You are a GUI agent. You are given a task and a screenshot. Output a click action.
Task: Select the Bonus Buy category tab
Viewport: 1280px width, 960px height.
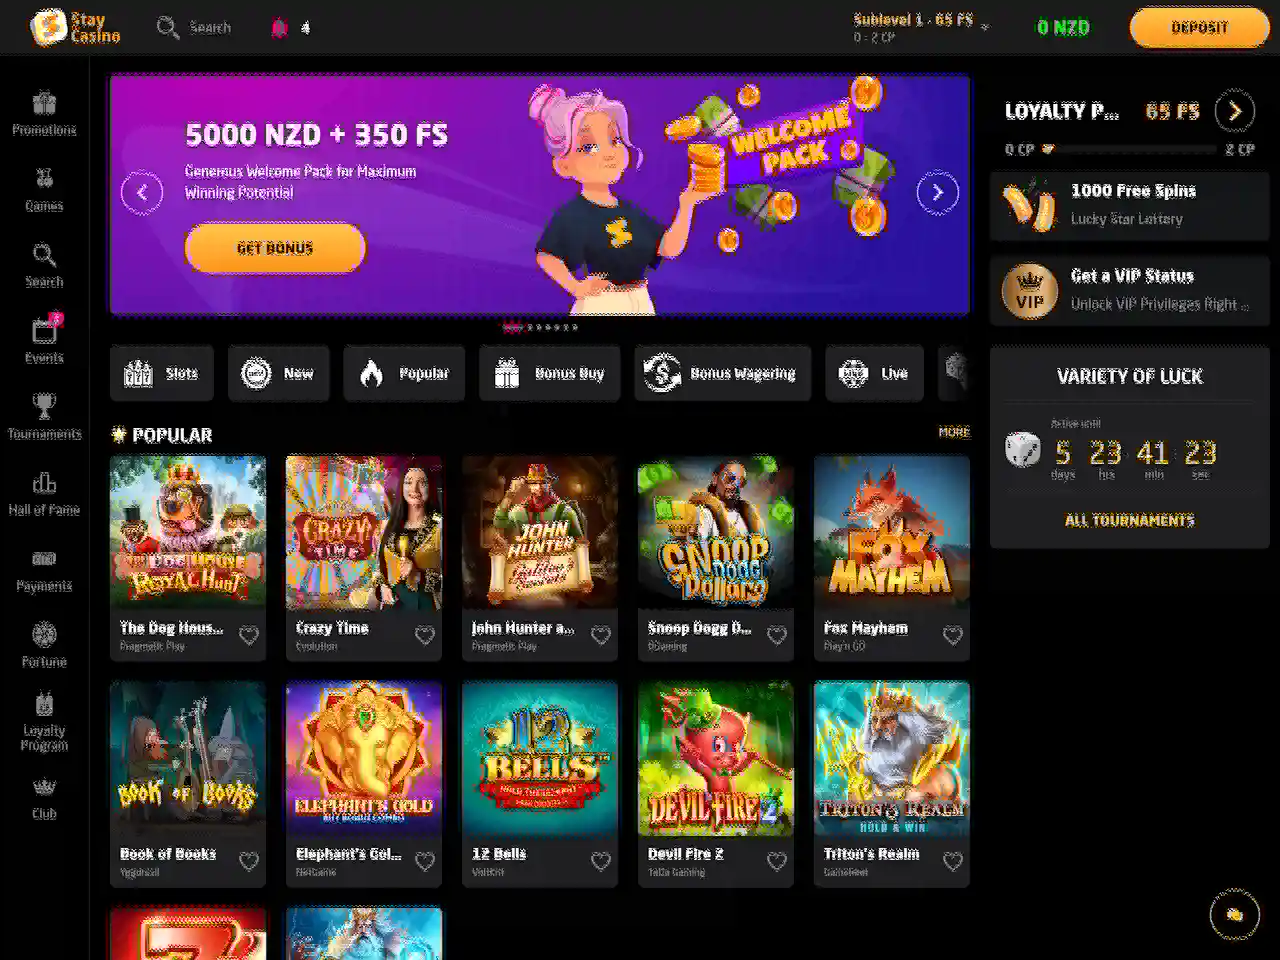[x=549, y=374]
